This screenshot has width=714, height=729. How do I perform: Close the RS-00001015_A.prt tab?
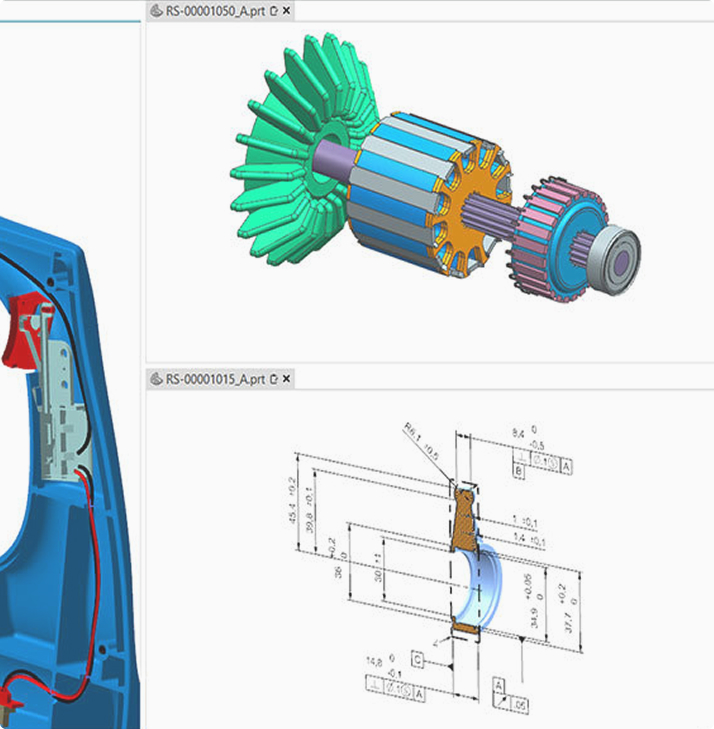(286, 378)
